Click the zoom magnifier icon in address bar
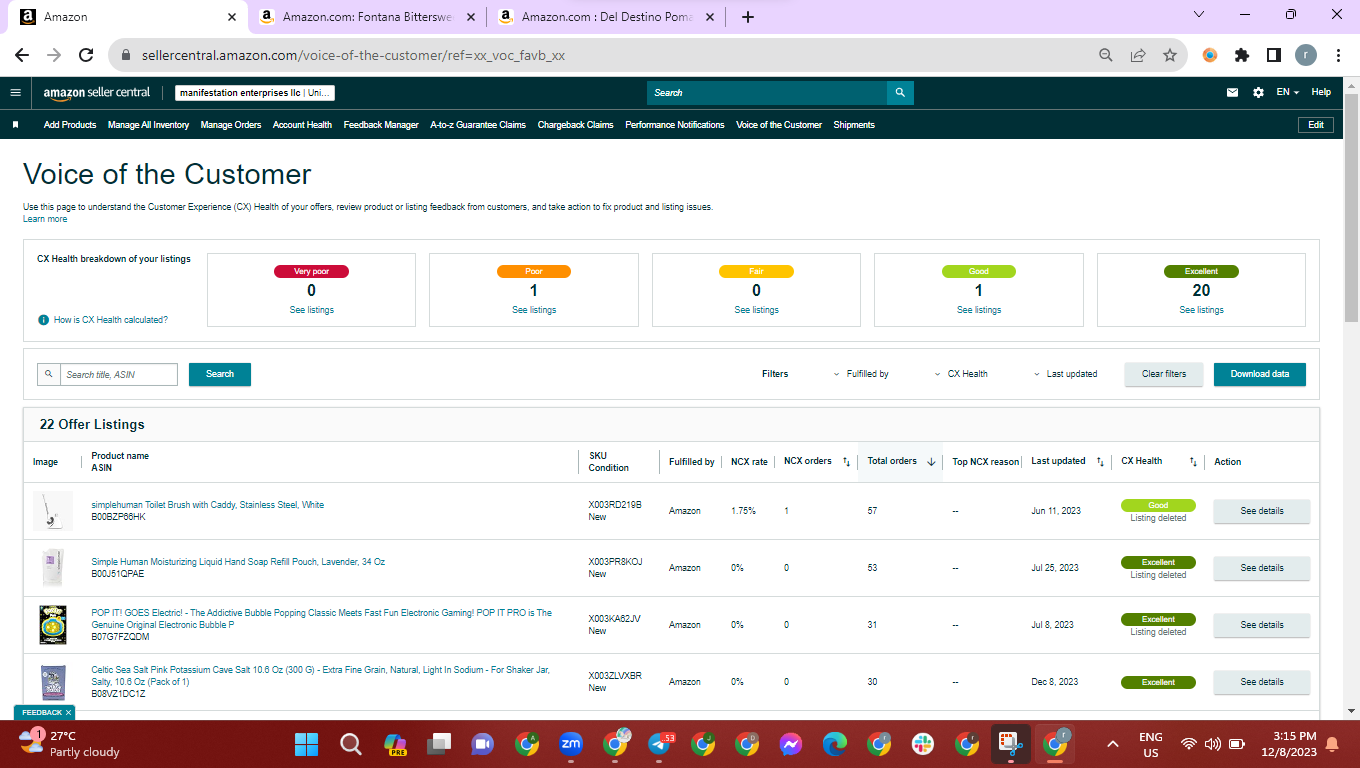 tap(1105, 55)
